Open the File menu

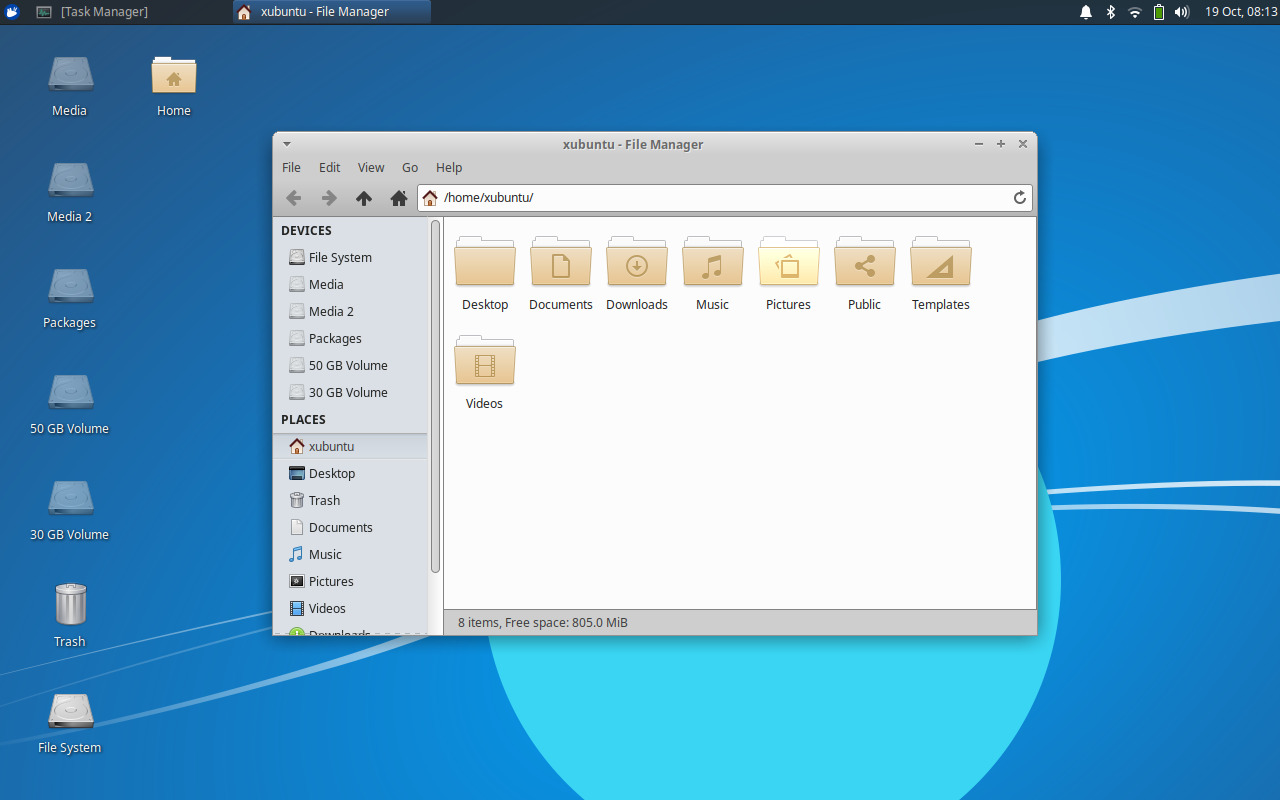coord(291,168)
